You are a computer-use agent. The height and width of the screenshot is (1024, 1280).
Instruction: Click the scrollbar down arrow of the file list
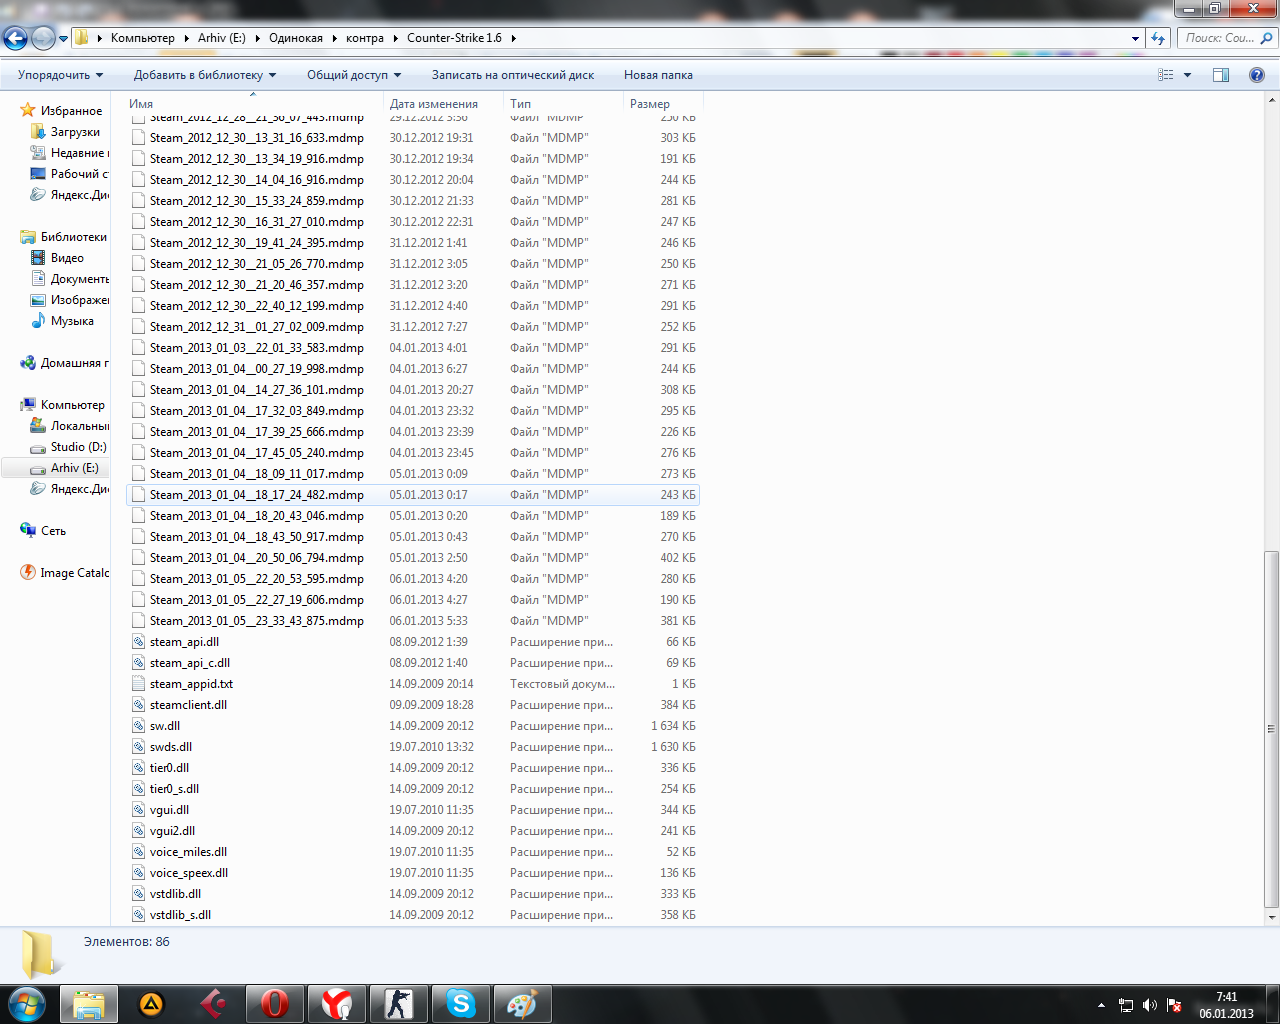1272,917
